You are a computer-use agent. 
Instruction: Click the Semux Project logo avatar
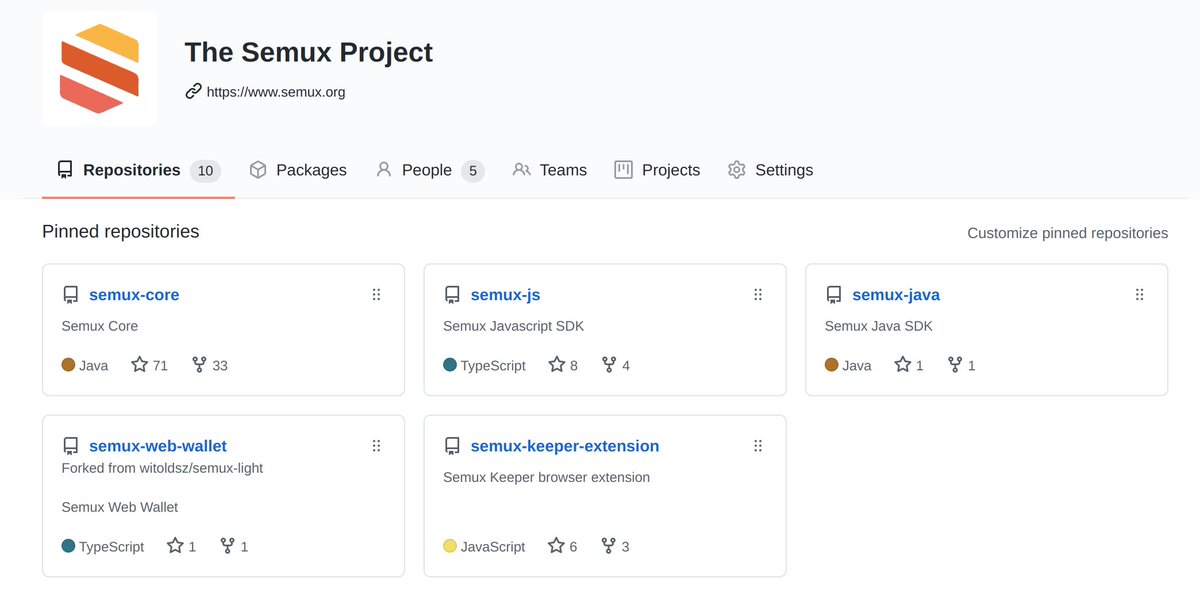pyautogui.click(x=99, y=69)
